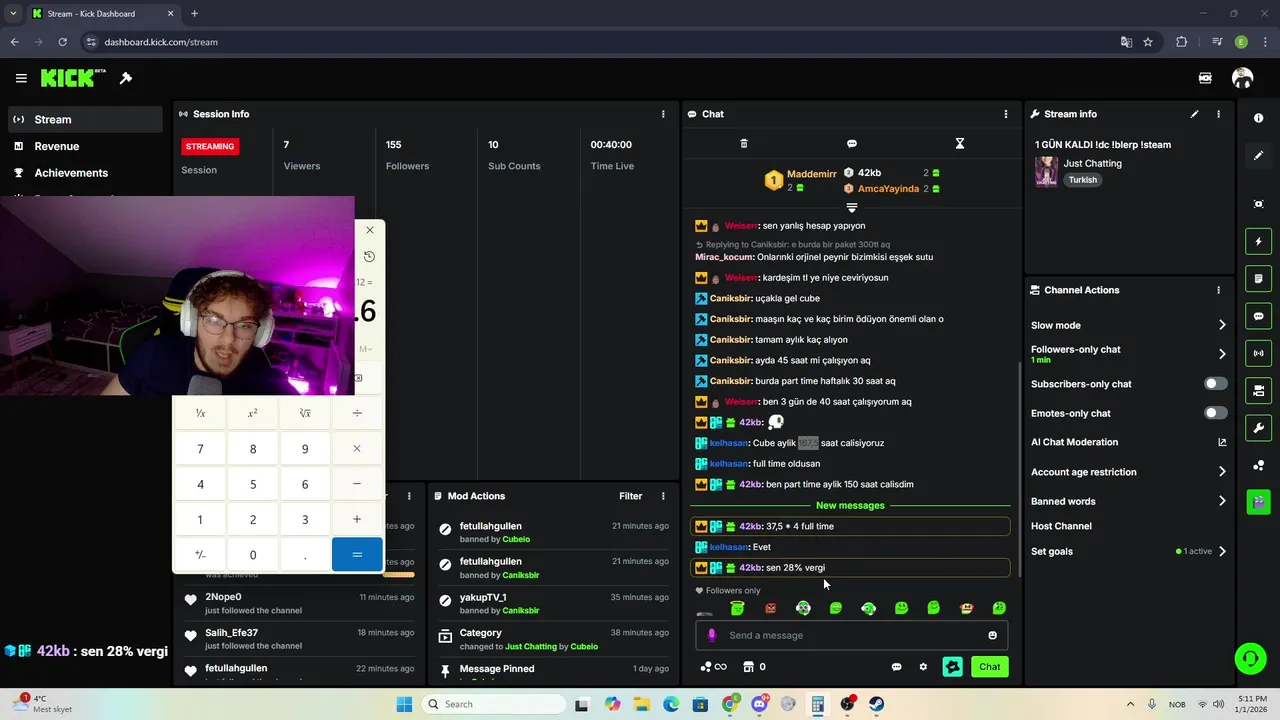Open the hamburger navigation menu
The width and height of the screenshot is (1280, 720).
pos(21,78)
